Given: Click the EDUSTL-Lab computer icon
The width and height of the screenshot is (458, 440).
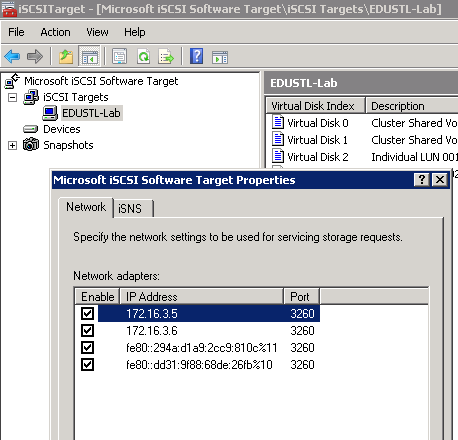Looking at the screenshot, I should 50,113.
